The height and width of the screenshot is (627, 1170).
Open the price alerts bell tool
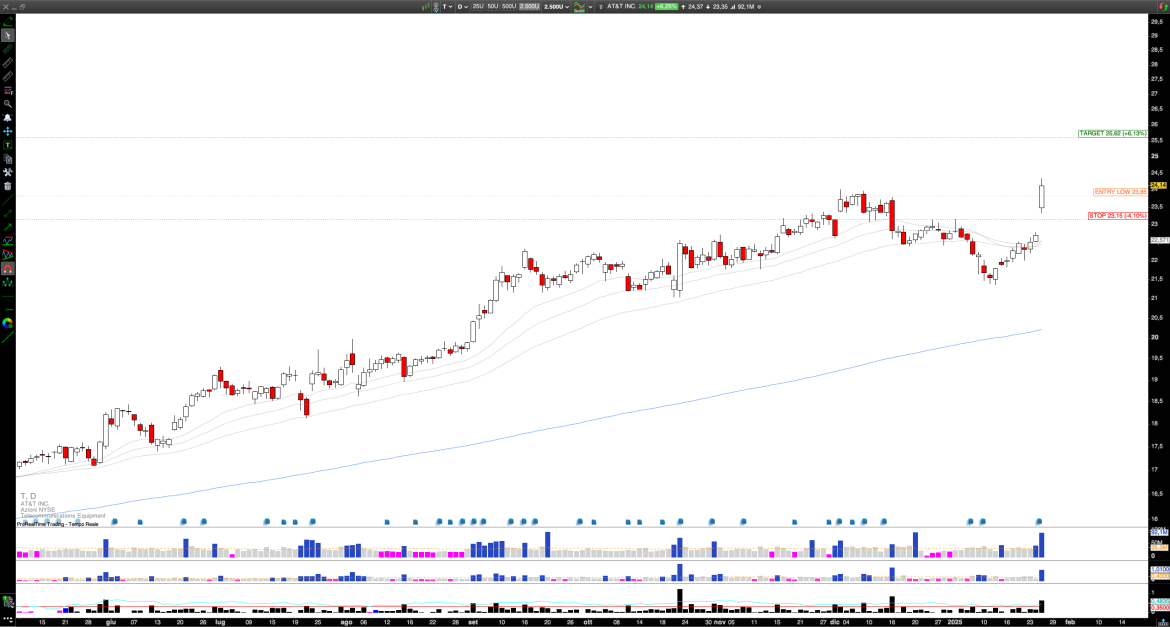click(7, 117)
